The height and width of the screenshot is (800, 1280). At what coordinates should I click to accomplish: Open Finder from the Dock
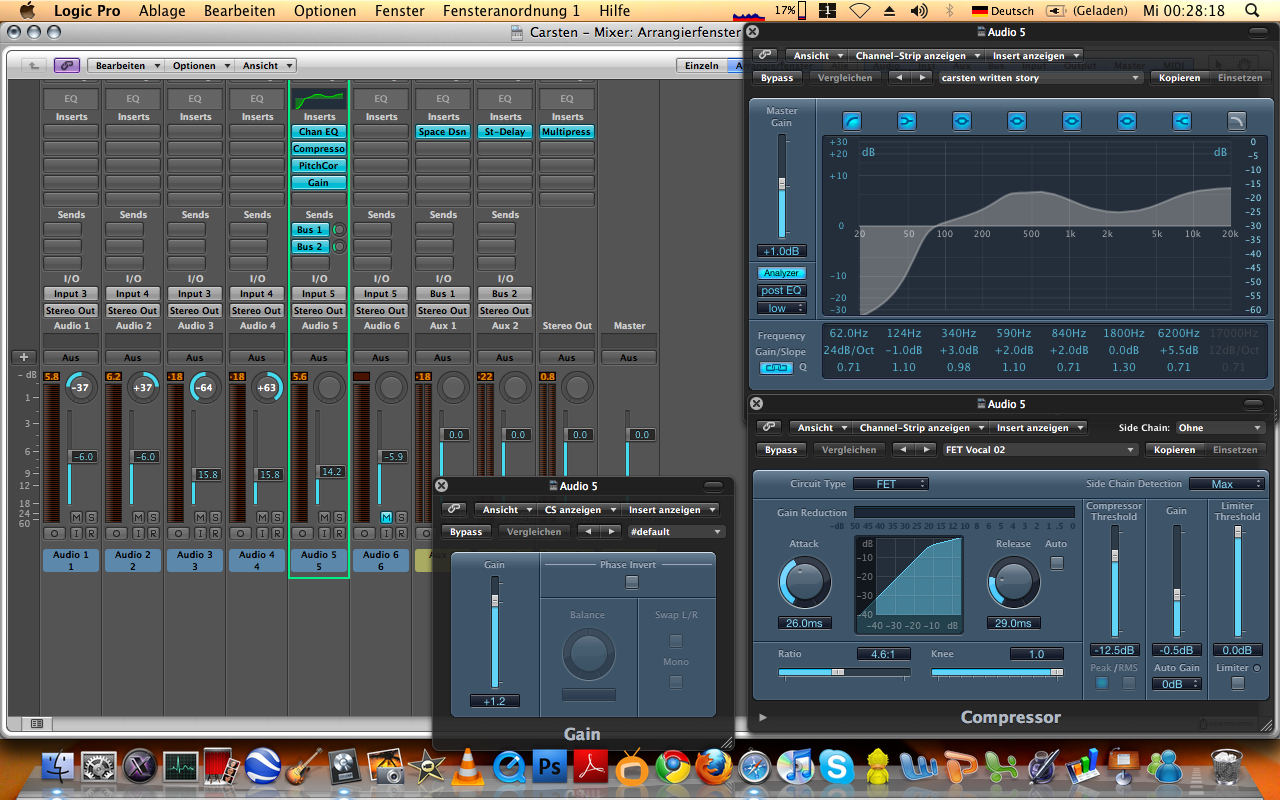[59, 767]
